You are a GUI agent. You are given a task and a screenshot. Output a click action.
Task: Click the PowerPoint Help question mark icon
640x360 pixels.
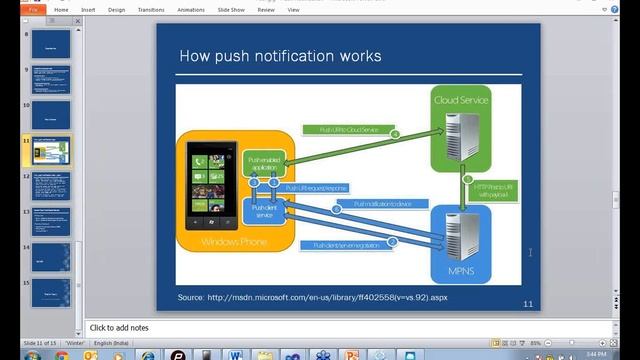point(614,10)
